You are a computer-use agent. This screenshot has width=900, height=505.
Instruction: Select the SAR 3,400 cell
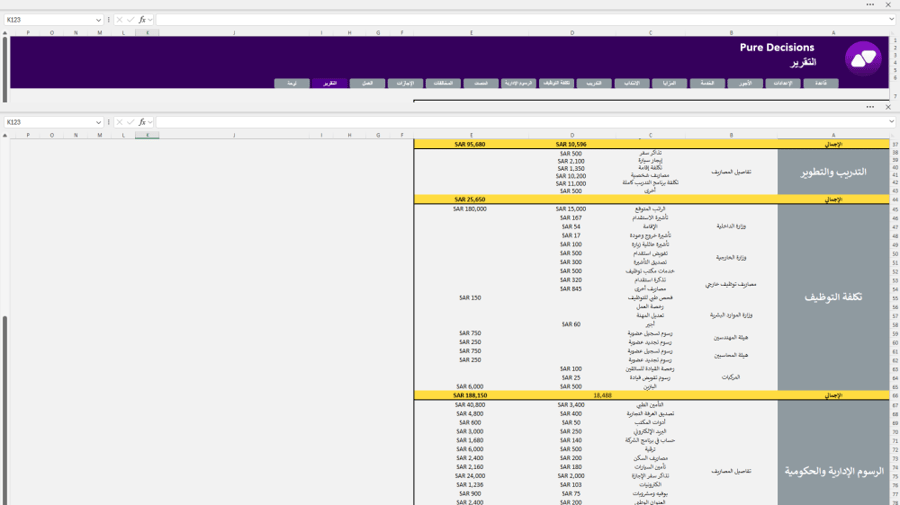[x=571, y=405]
